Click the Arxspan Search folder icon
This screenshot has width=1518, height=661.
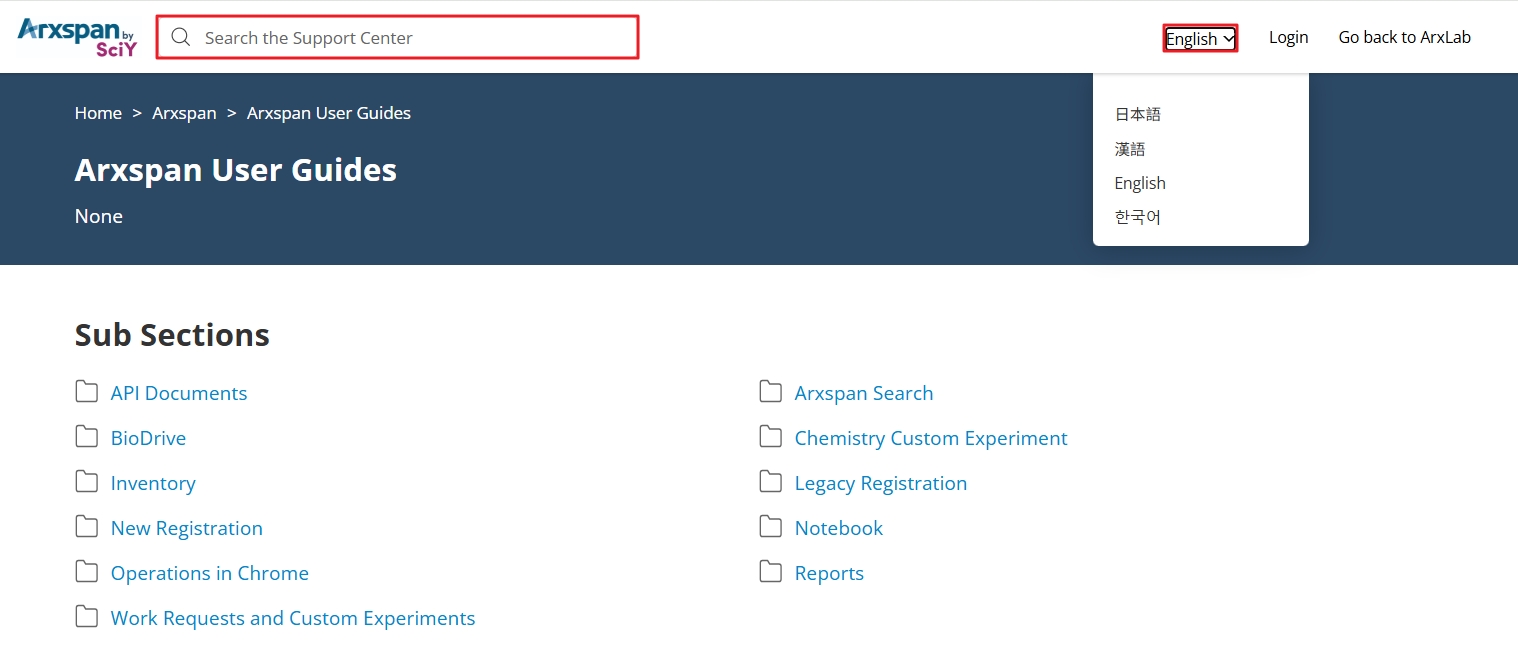click(x=770, y=392)
